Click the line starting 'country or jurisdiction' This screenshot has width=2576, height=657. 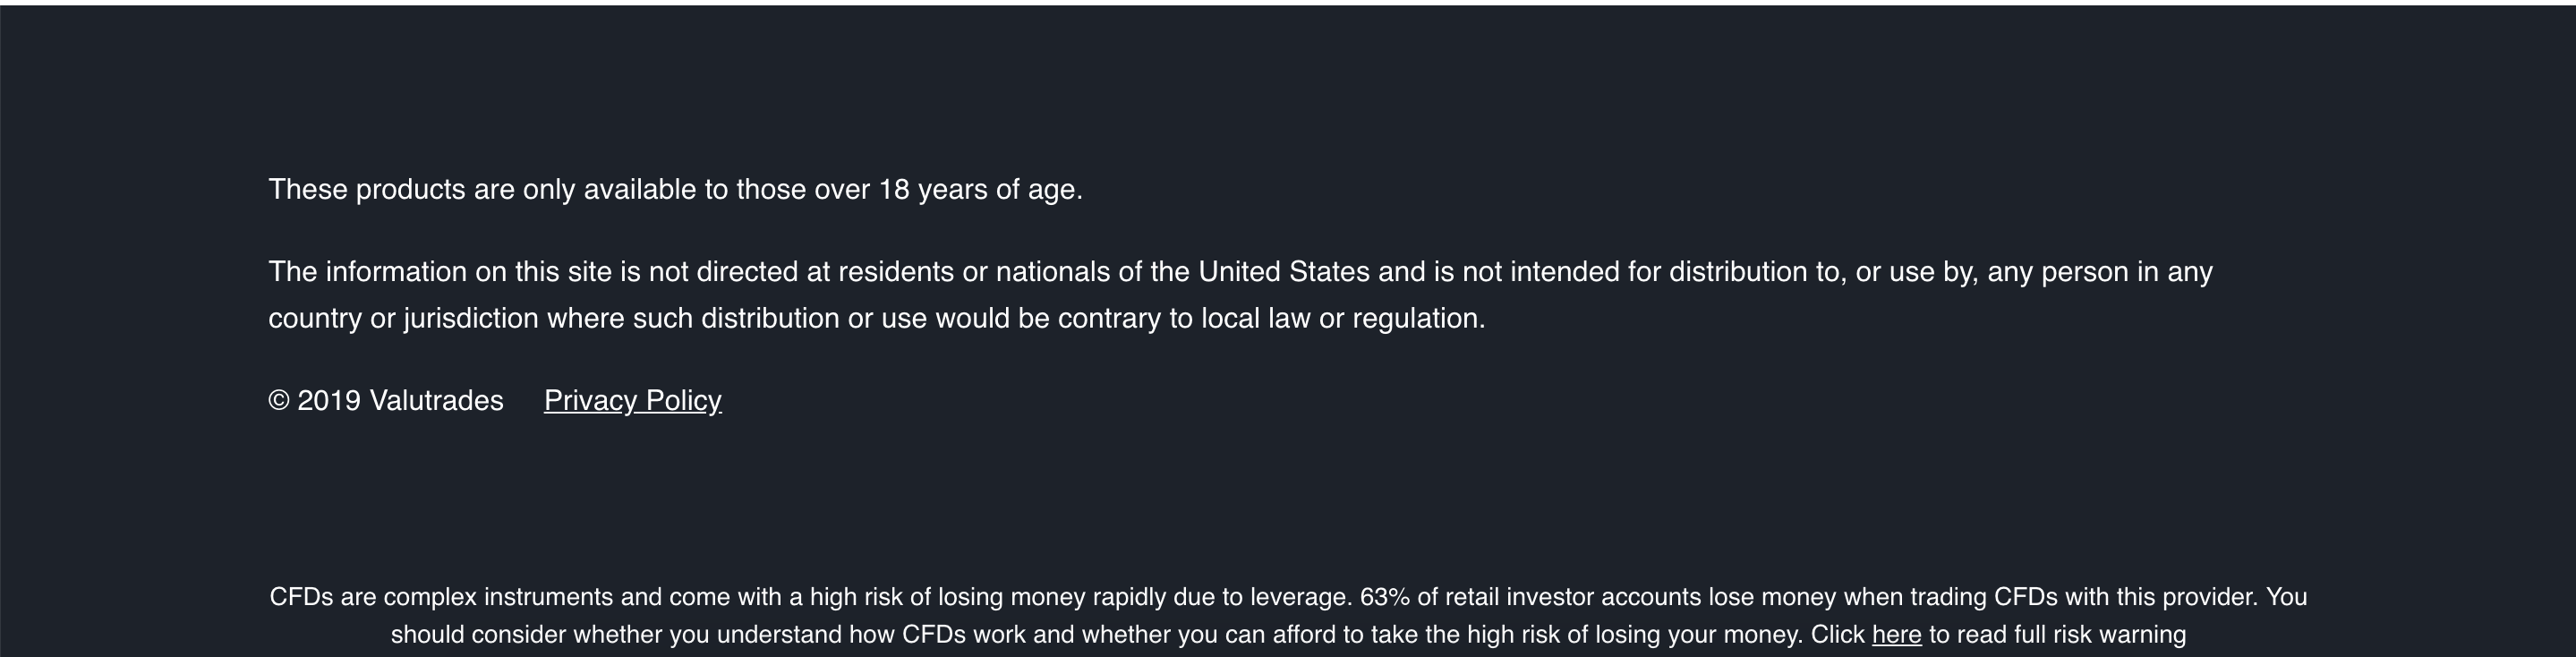coord(877,319)
